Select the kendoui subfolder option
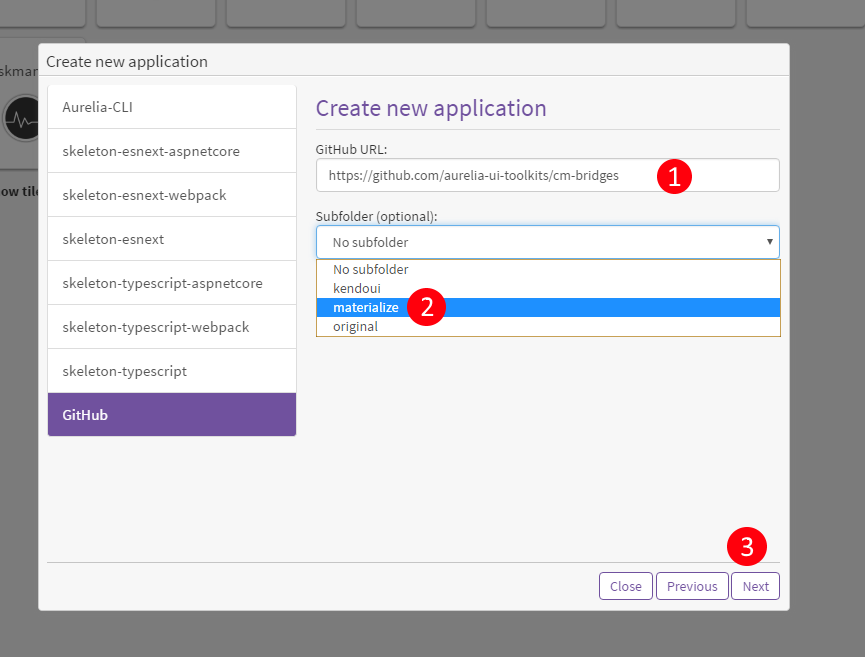This screenshot has width=865, height=657. [x=357, y=289]
